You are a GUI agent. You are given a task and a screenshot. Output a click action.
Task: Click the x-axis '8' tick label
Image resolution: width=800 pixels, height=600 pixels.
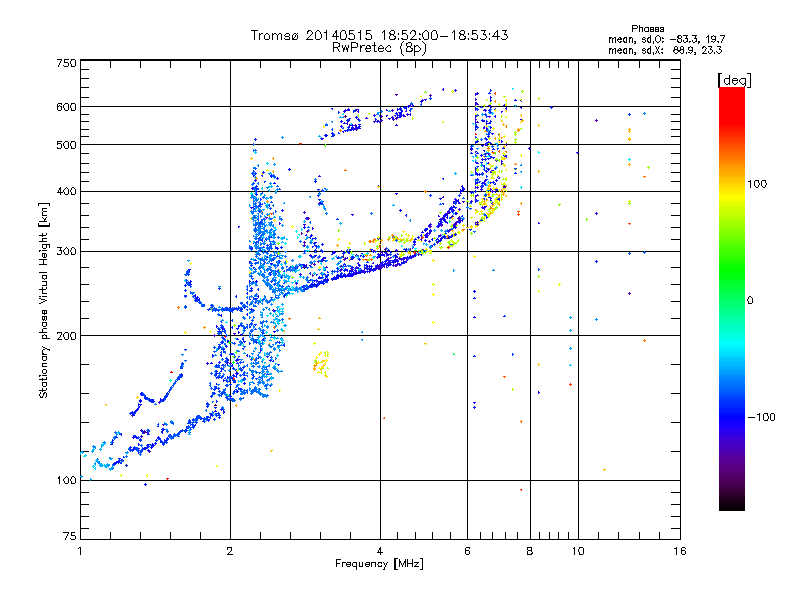pos(530,551)
